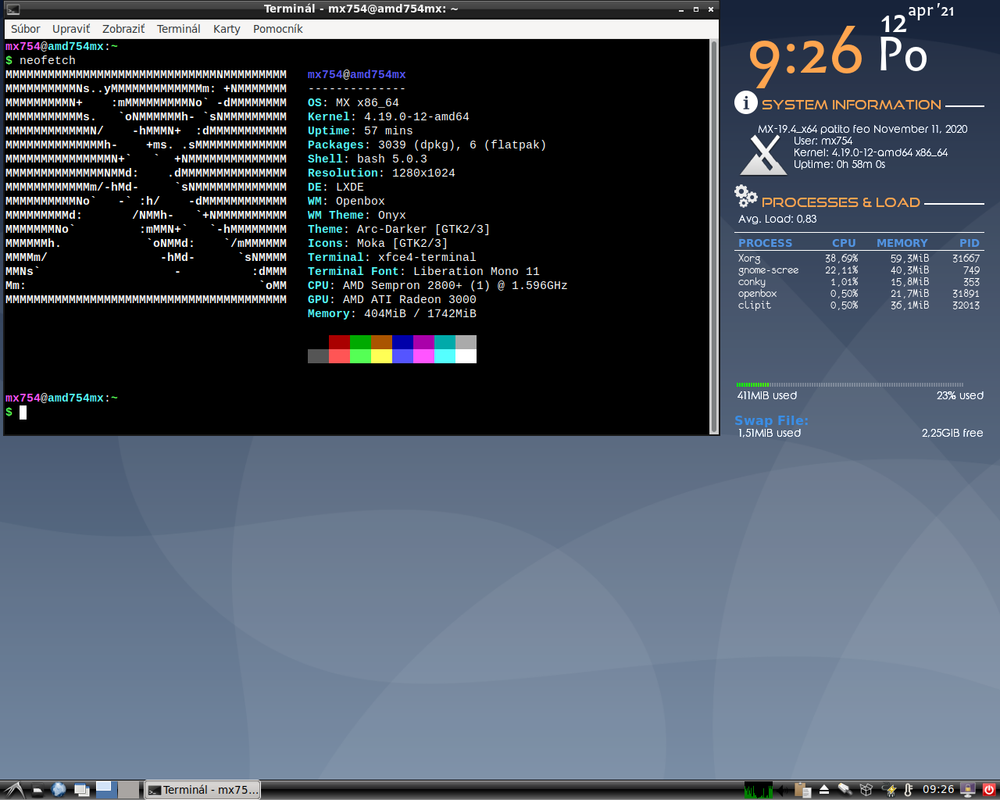The image size is (1000, 800).
Task: Open the CPU usage monitor graph
Action: pos(758,790)
